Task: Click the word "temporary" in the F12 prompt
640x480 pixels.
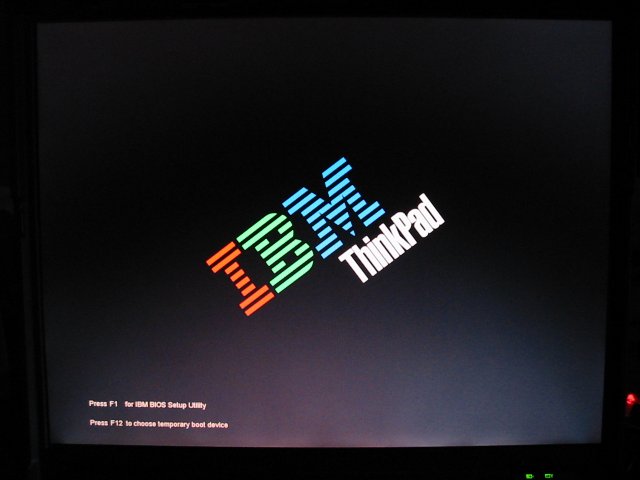Action: pos(172,424)
